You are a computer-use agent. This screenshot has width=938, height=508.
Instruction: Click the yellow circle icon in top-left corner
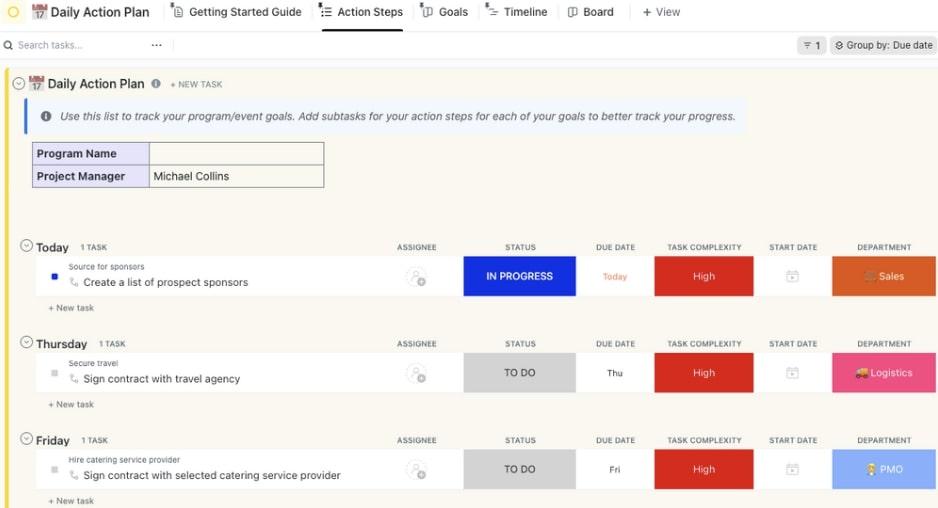[13, 12]
